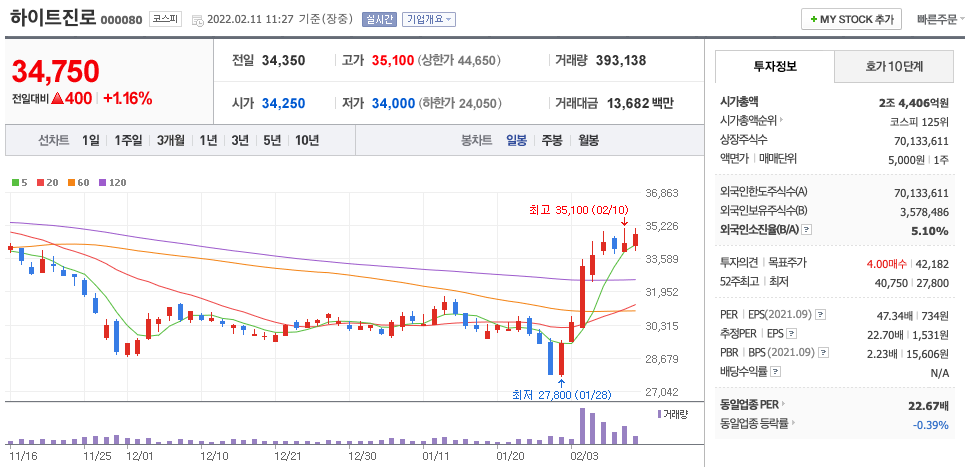
Task: Click the 전일 value 34,350
Action: pyautogui.click(x=283, y=61)
